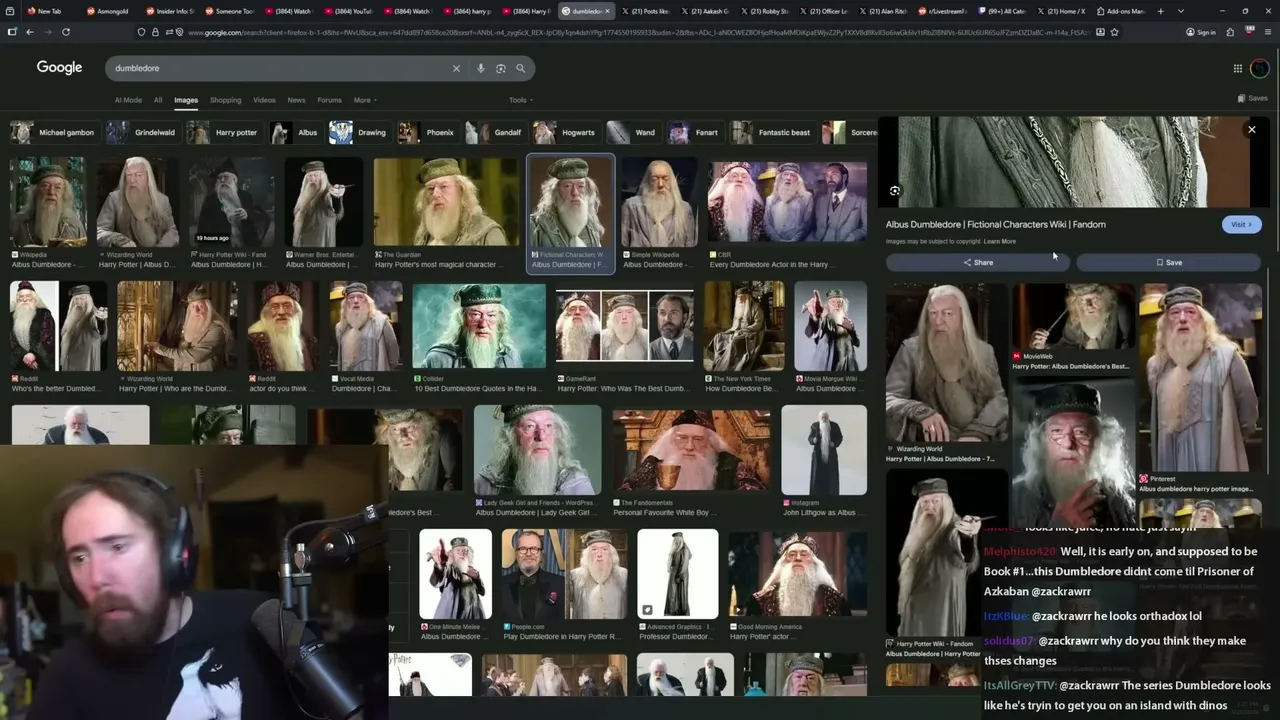The height and width of the screenshot is (720, 1280).
Task: Click the Google logo
Action: pos(59,68)
